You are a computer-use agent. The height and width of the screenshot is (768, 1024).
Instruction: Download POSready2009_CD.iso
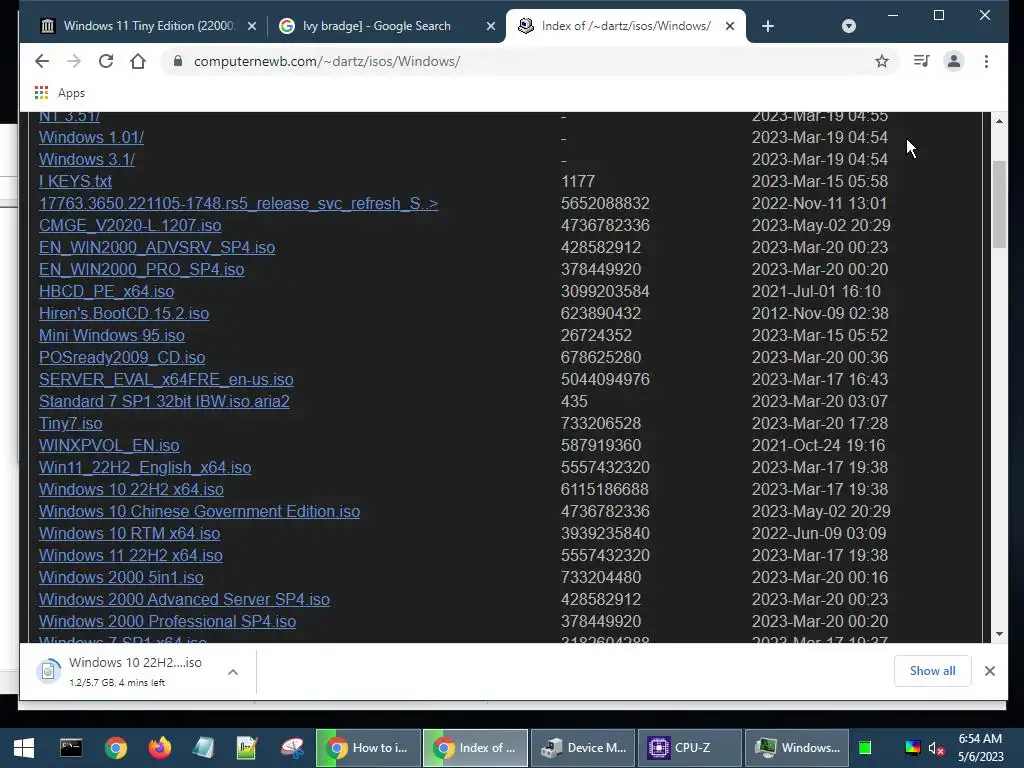(x=122, y=358)
